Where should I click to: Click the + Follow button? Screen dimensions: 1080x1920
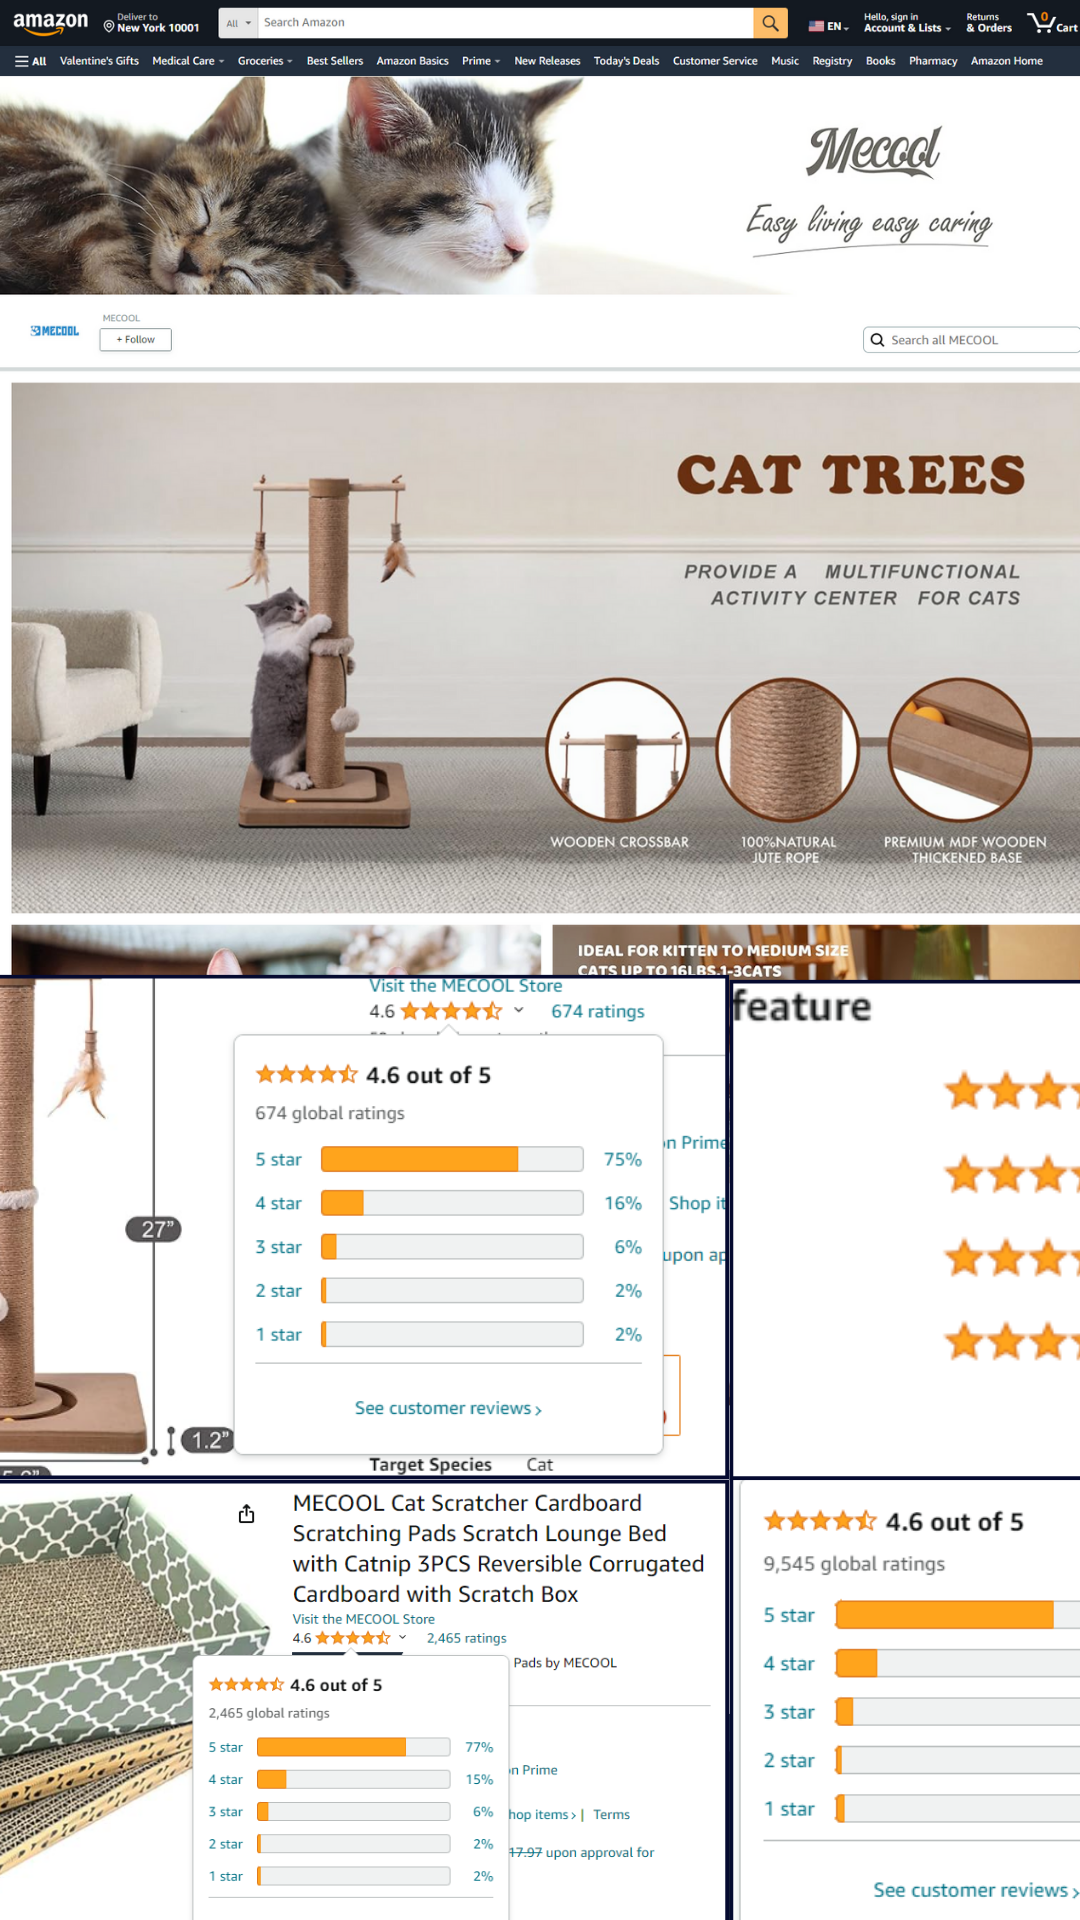[x=136, y=340]
